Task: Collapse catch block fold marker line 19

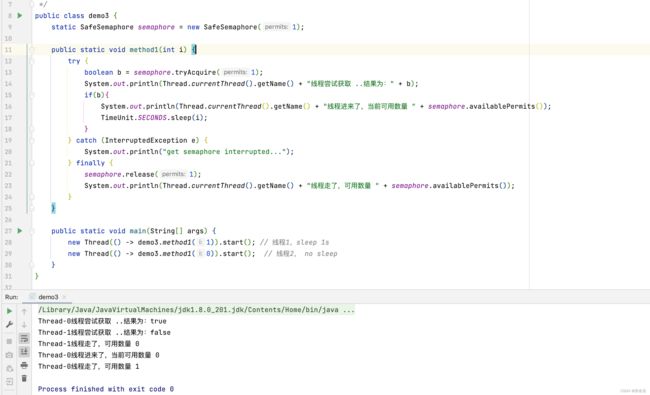Action: click(31, 141)
